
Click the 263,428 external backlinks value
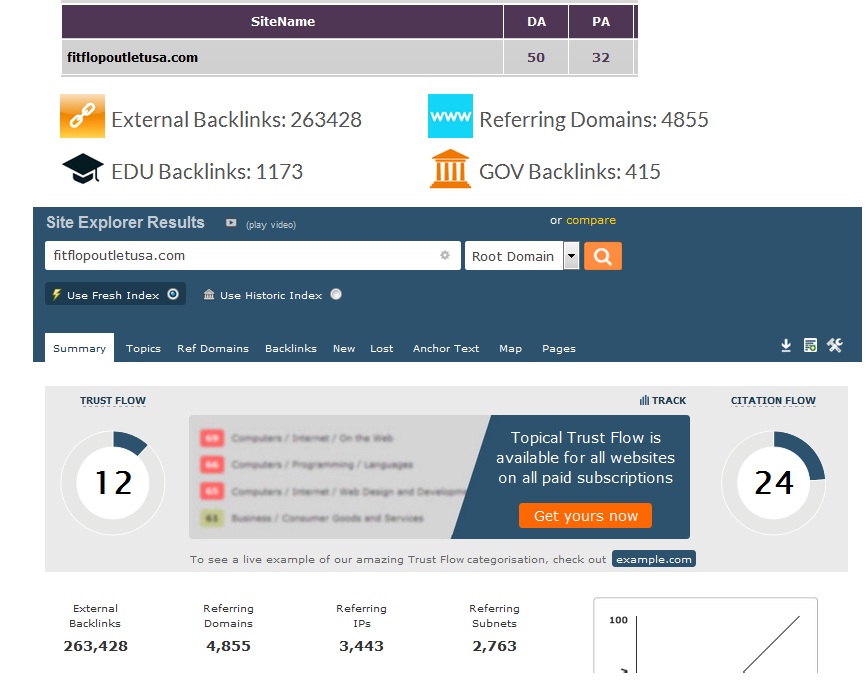(x=96, y=646)
